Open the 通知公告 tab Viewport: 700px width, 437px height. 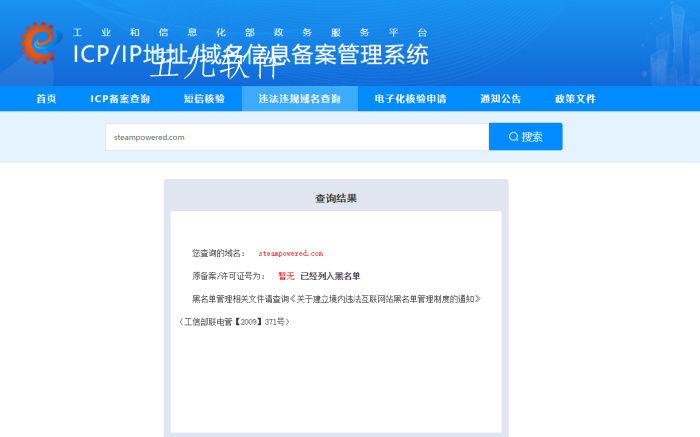[x=500, y=99]
